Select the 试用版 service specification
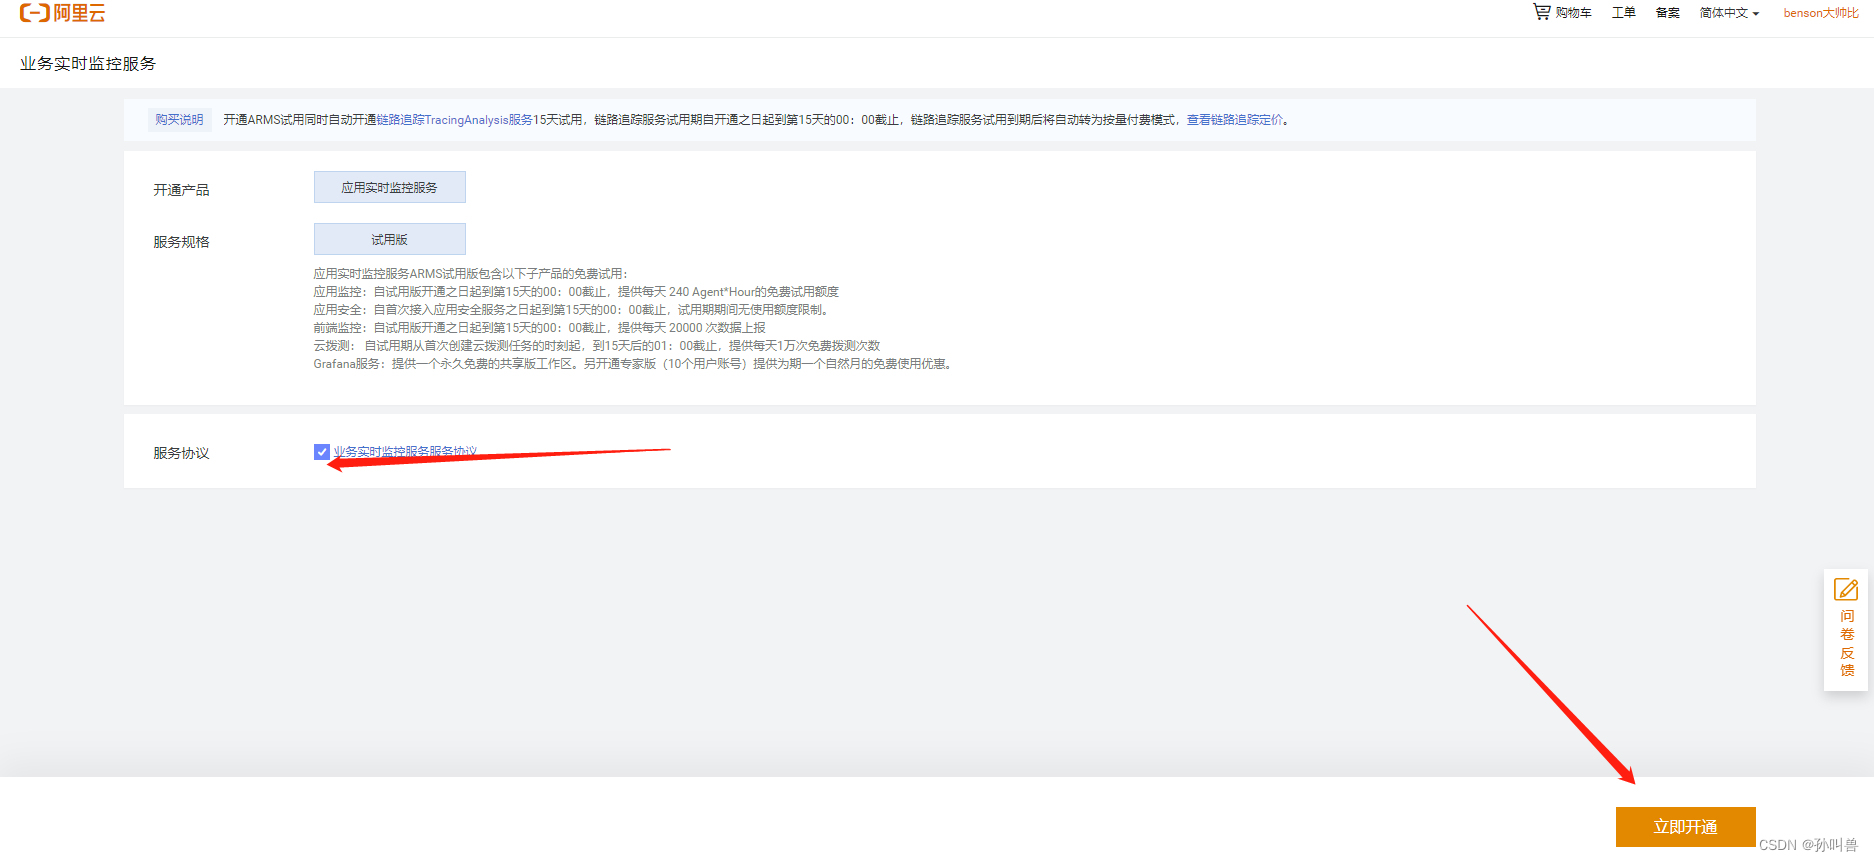The height and width of the screenshot is (861, 1874). point(390,239)
